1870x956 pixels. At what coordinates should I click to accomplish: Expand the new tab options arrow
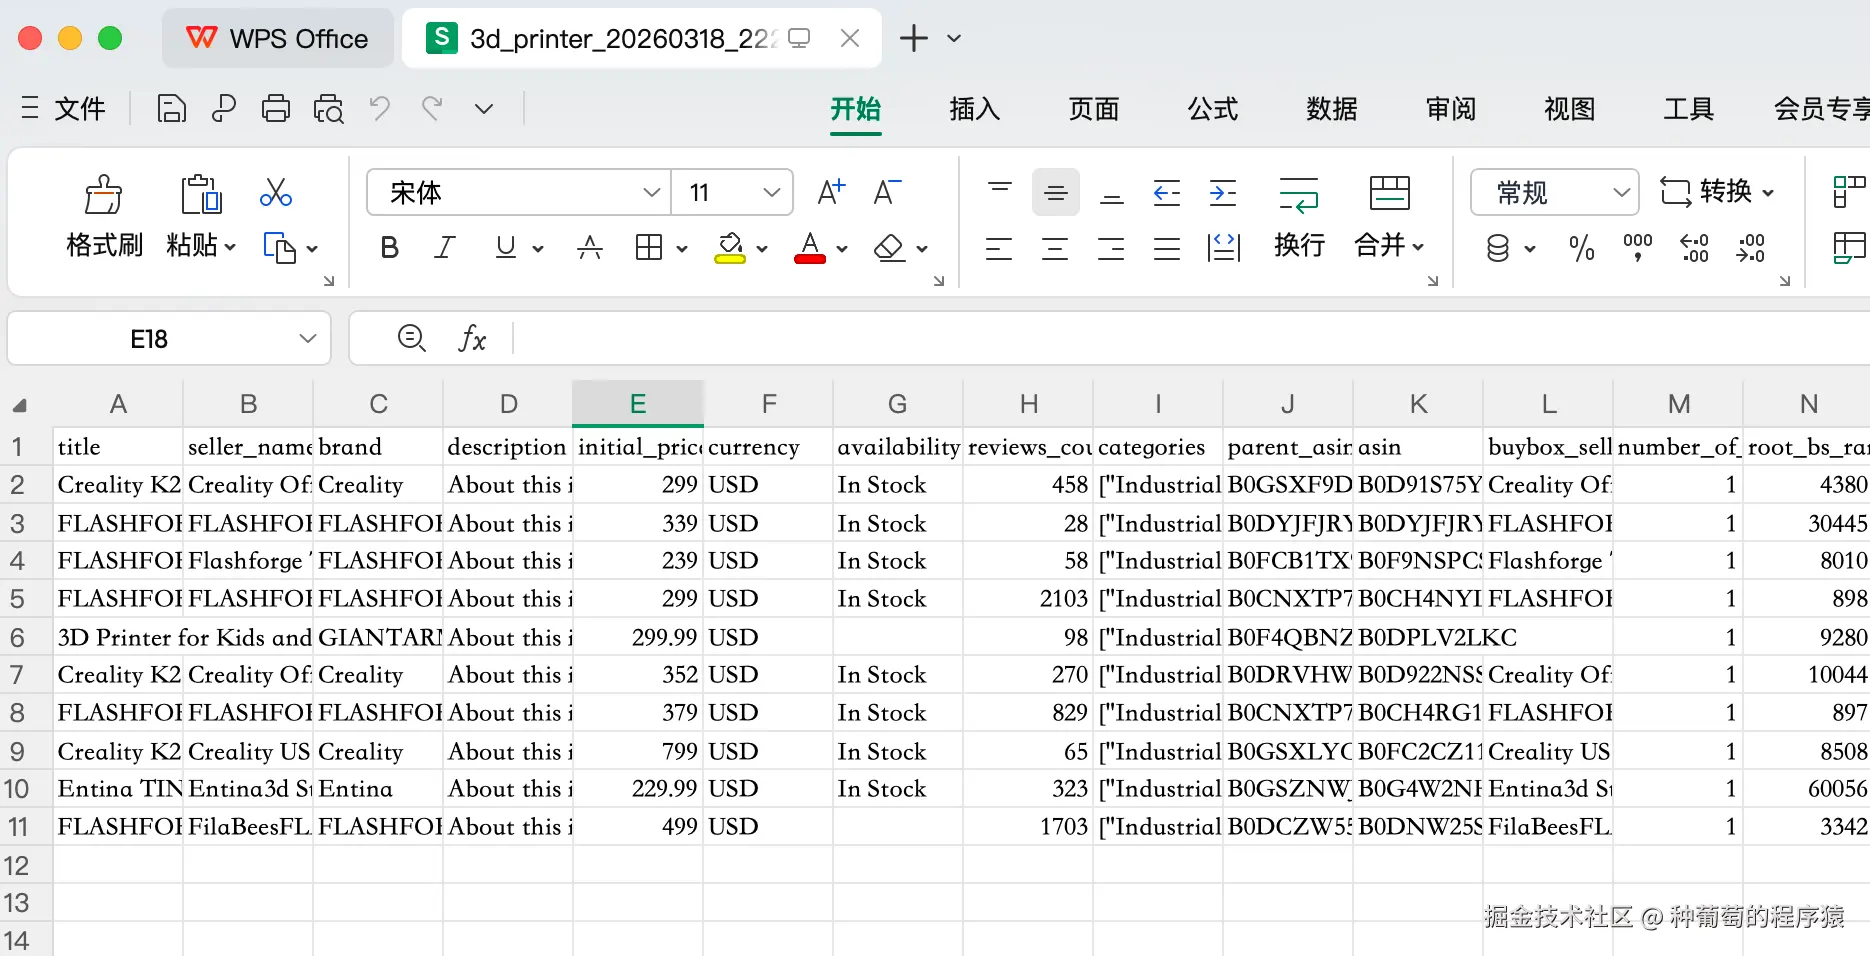pyautogui.click(x=954, y=38)
